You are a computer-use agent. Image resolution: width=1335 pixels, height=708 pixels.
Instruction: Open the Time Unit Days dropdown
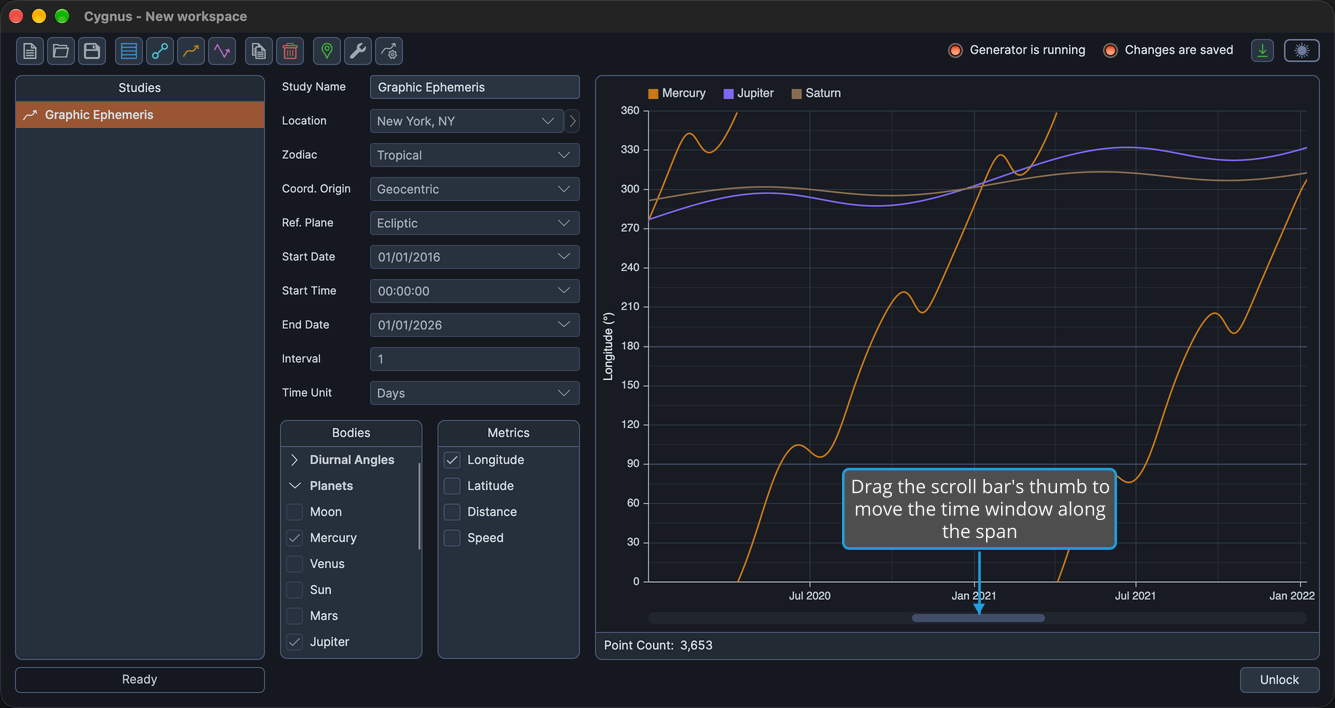pyautogui.click(x=475, y=393)
